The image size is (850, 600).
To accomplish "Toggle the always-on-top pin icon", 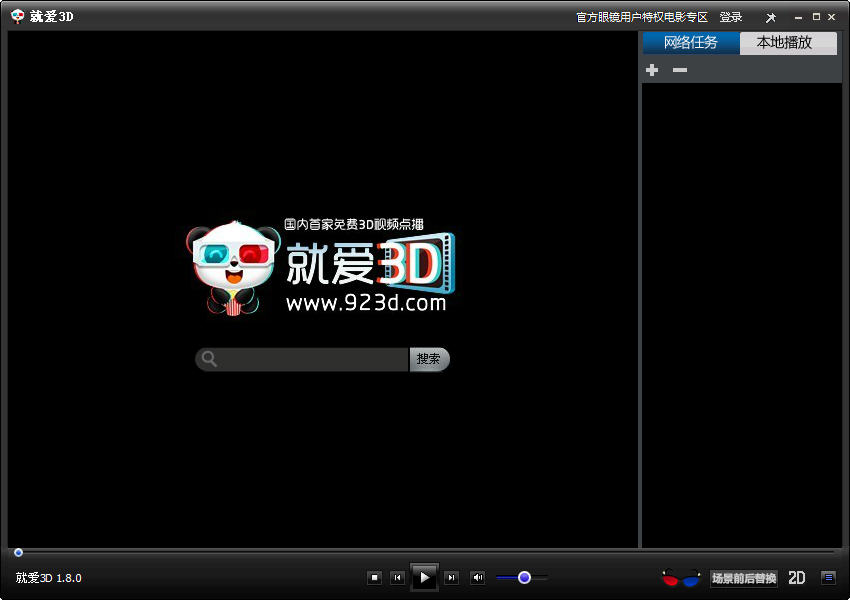I will click(x=771, y=16).
